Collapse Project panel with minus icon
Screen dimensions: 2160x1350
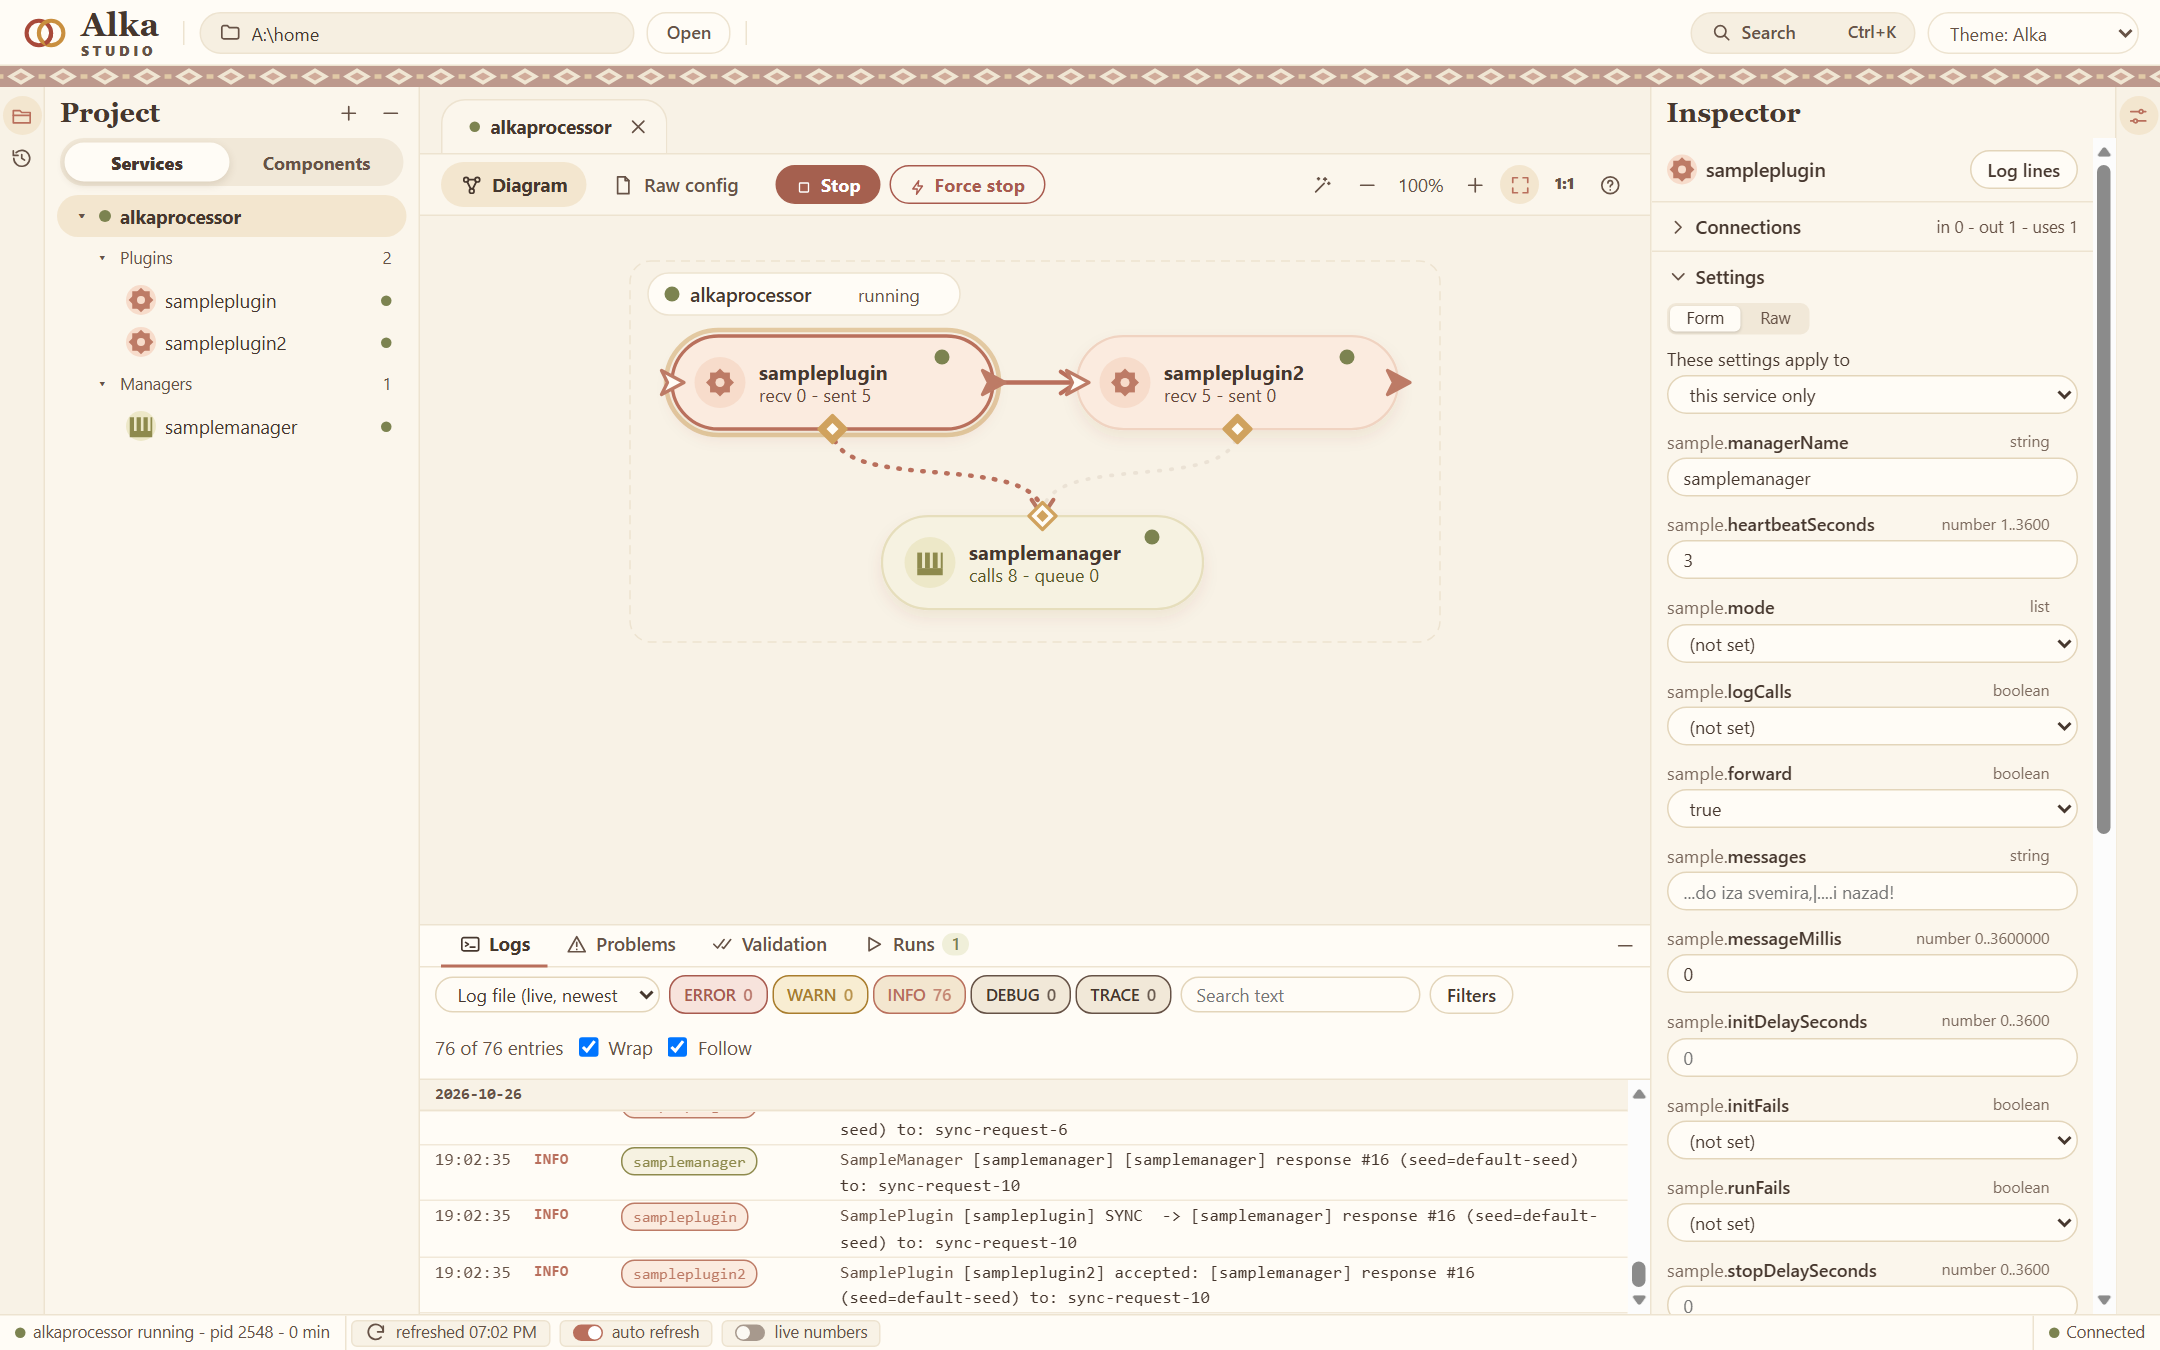[391, 114]
